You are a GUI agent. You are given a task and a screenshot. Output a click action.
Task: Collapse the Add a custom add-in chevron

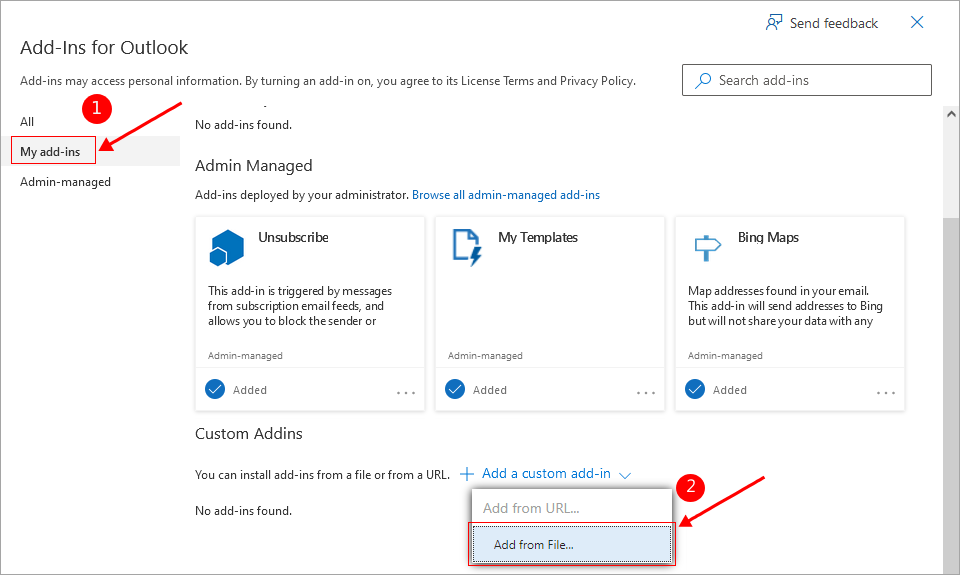tap(625, 475)
